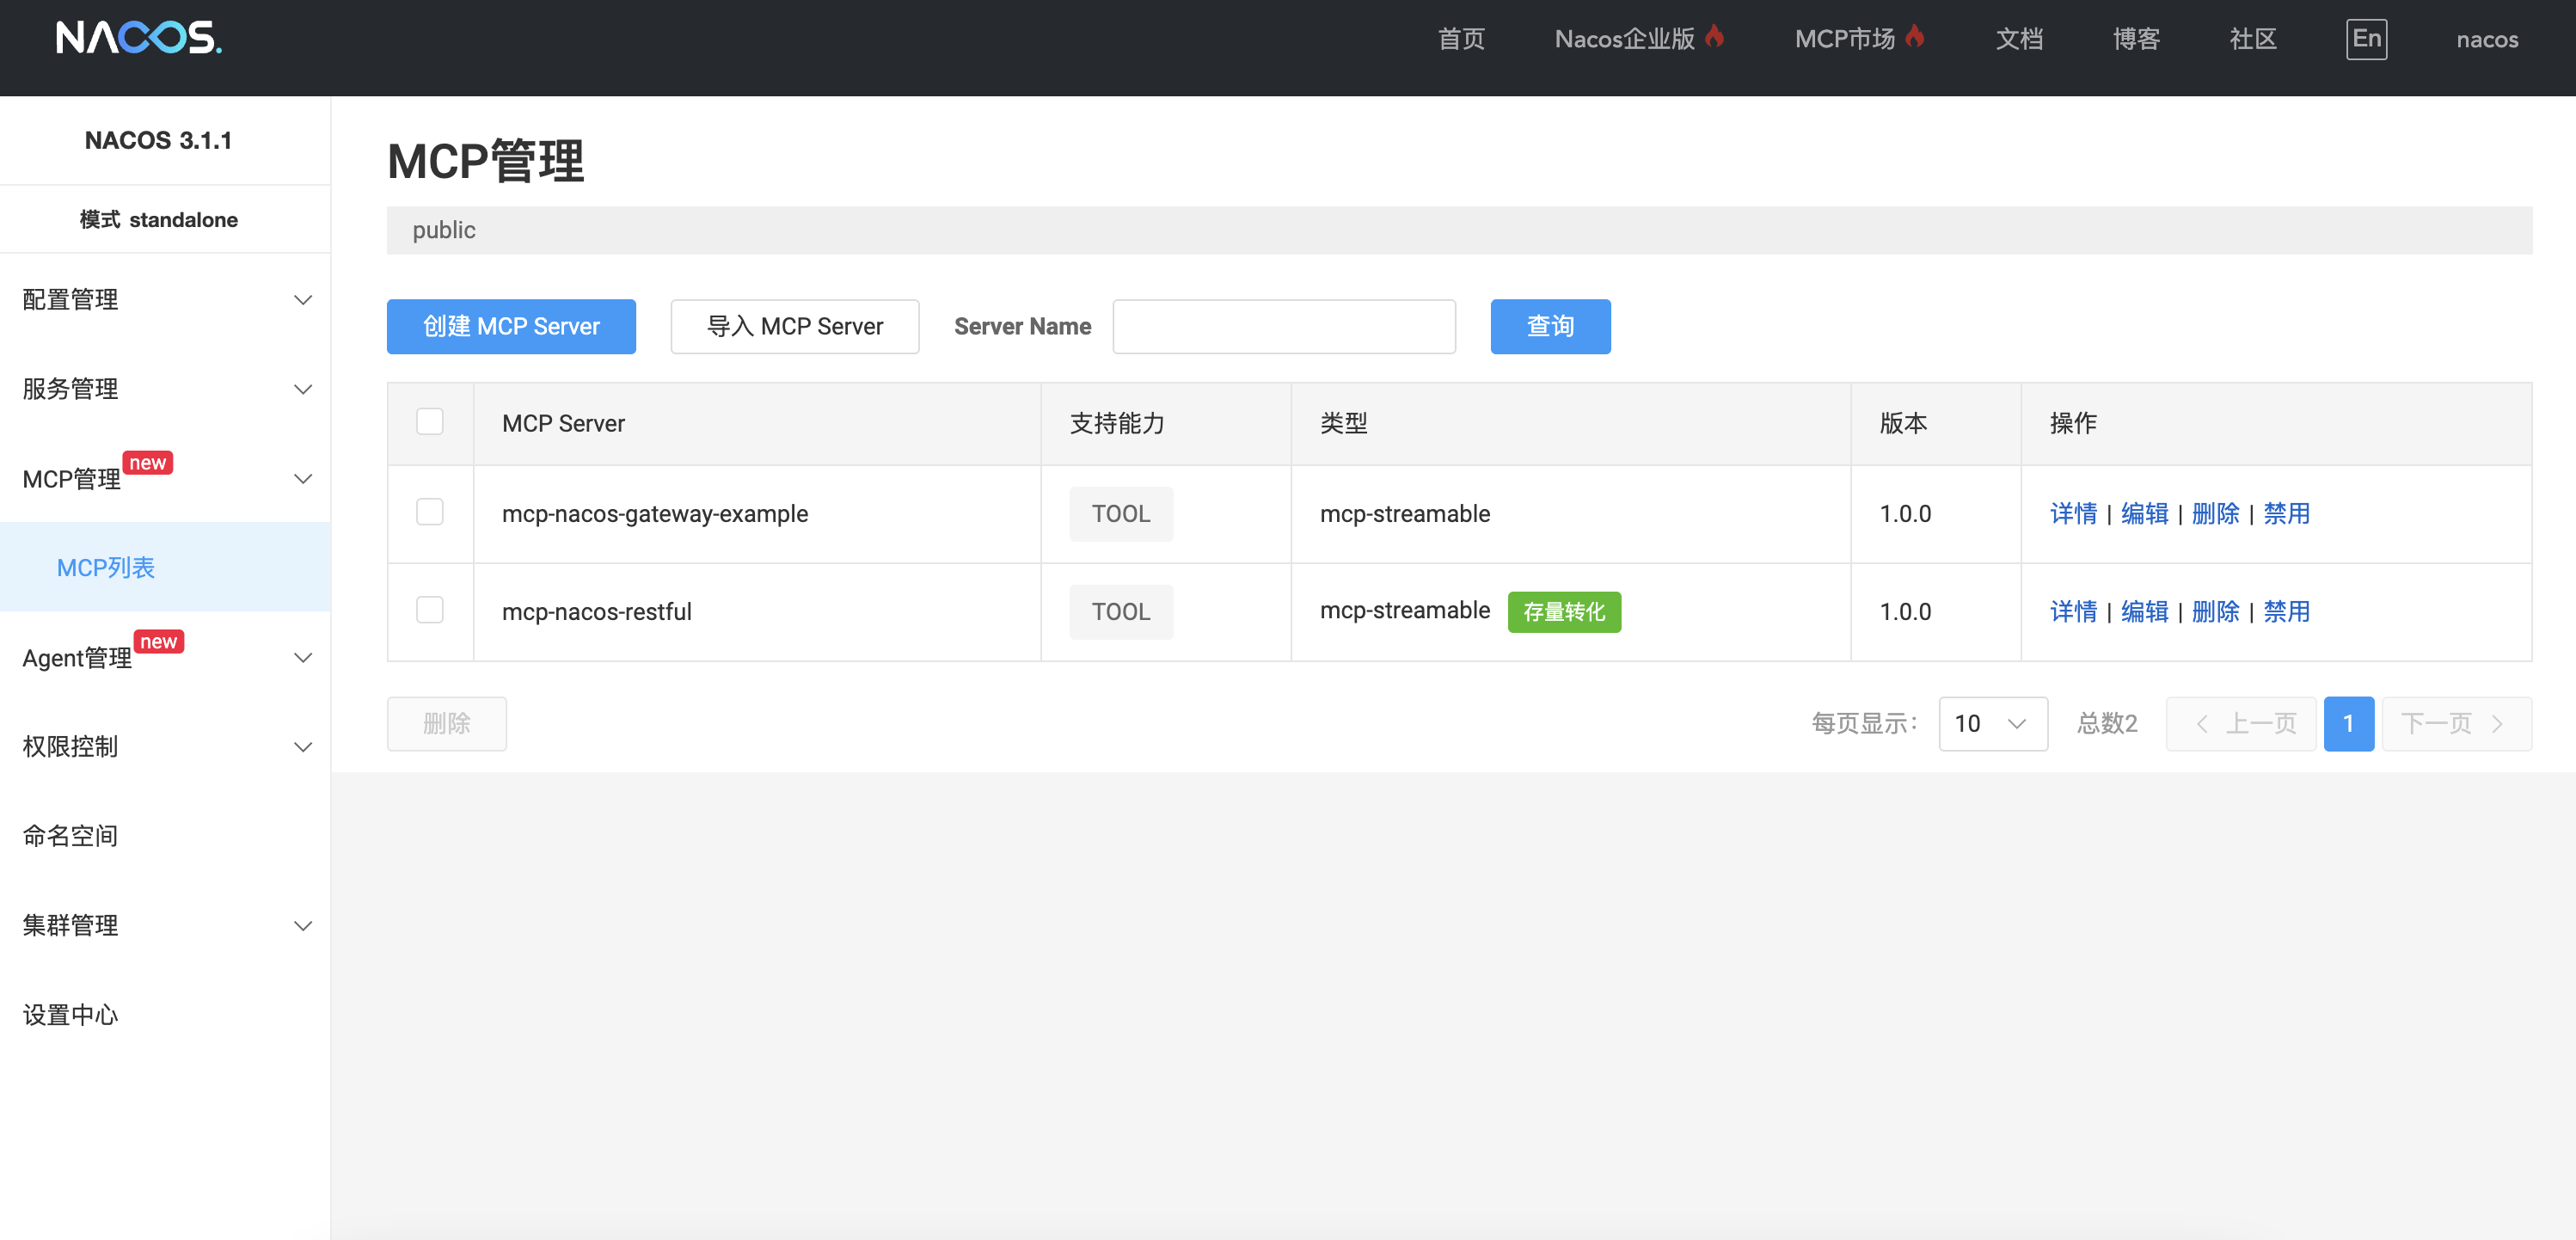This screenshot has width=2576, height=1240.
Task: Click 编辑 for mcp-nacos-restful
Action: (2144, 611)
